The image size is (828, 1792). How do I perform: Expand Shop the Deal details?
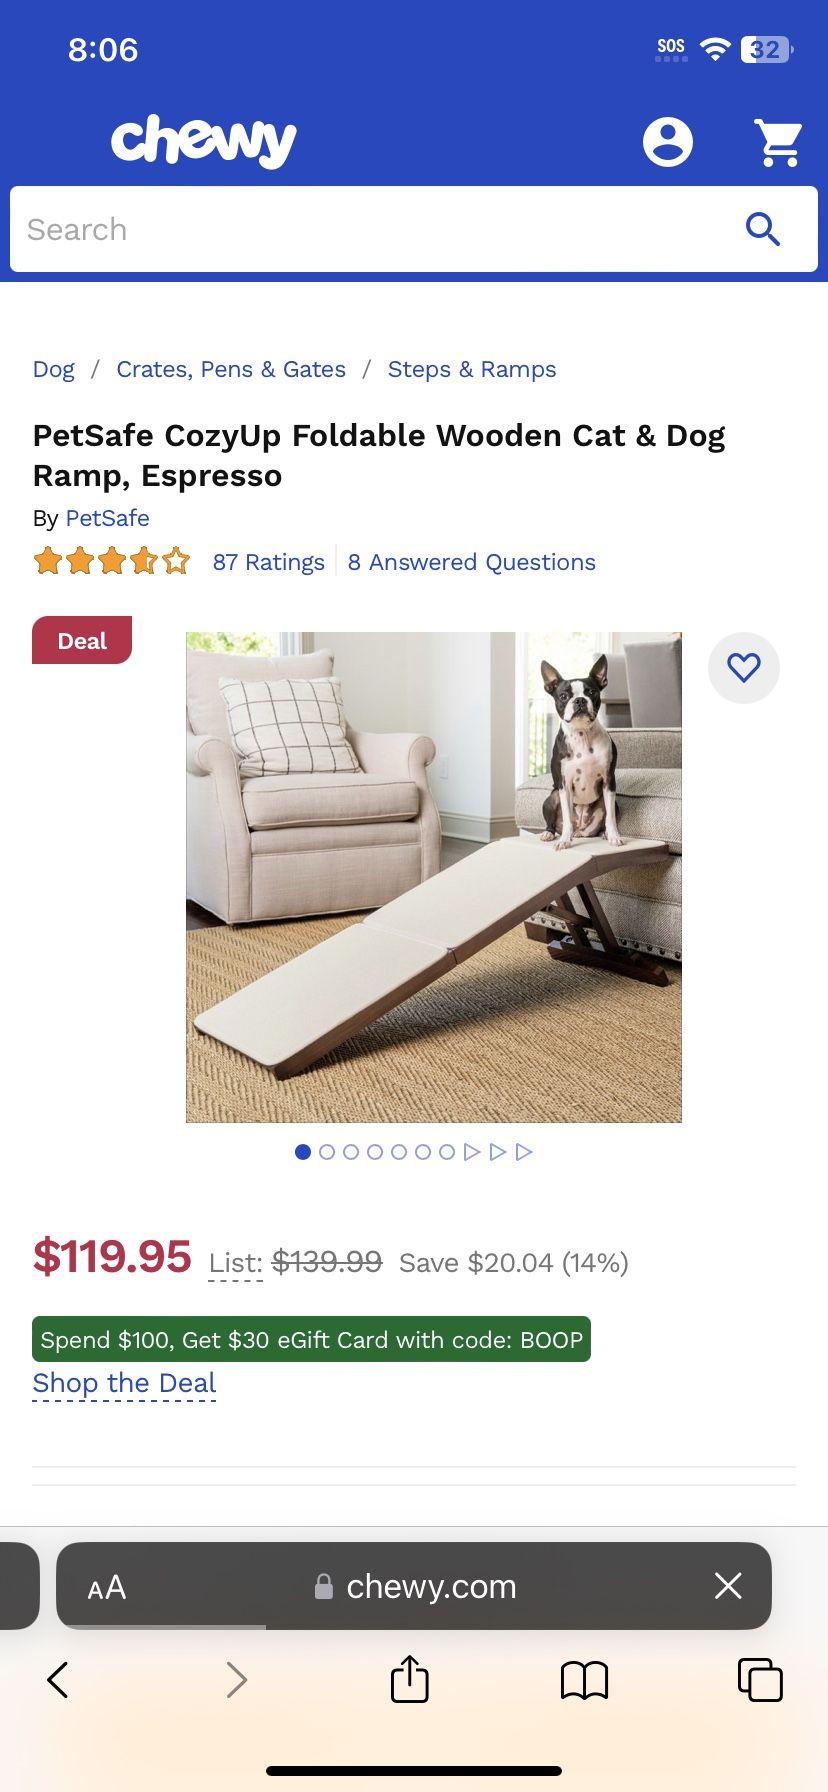click(x=124, y=1383)
